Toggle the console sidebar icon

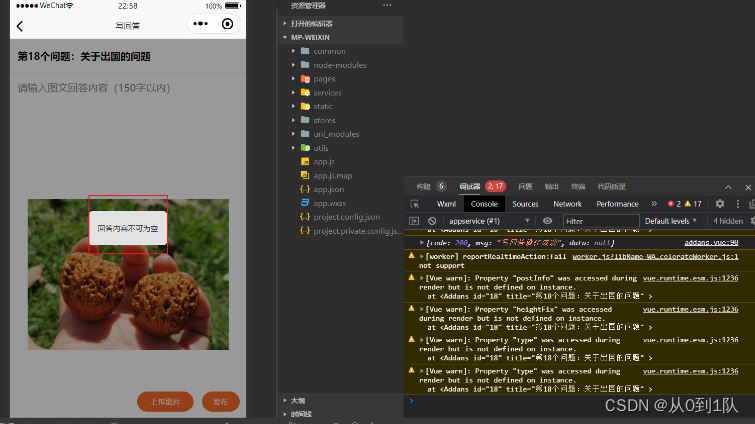coord(414,221)
